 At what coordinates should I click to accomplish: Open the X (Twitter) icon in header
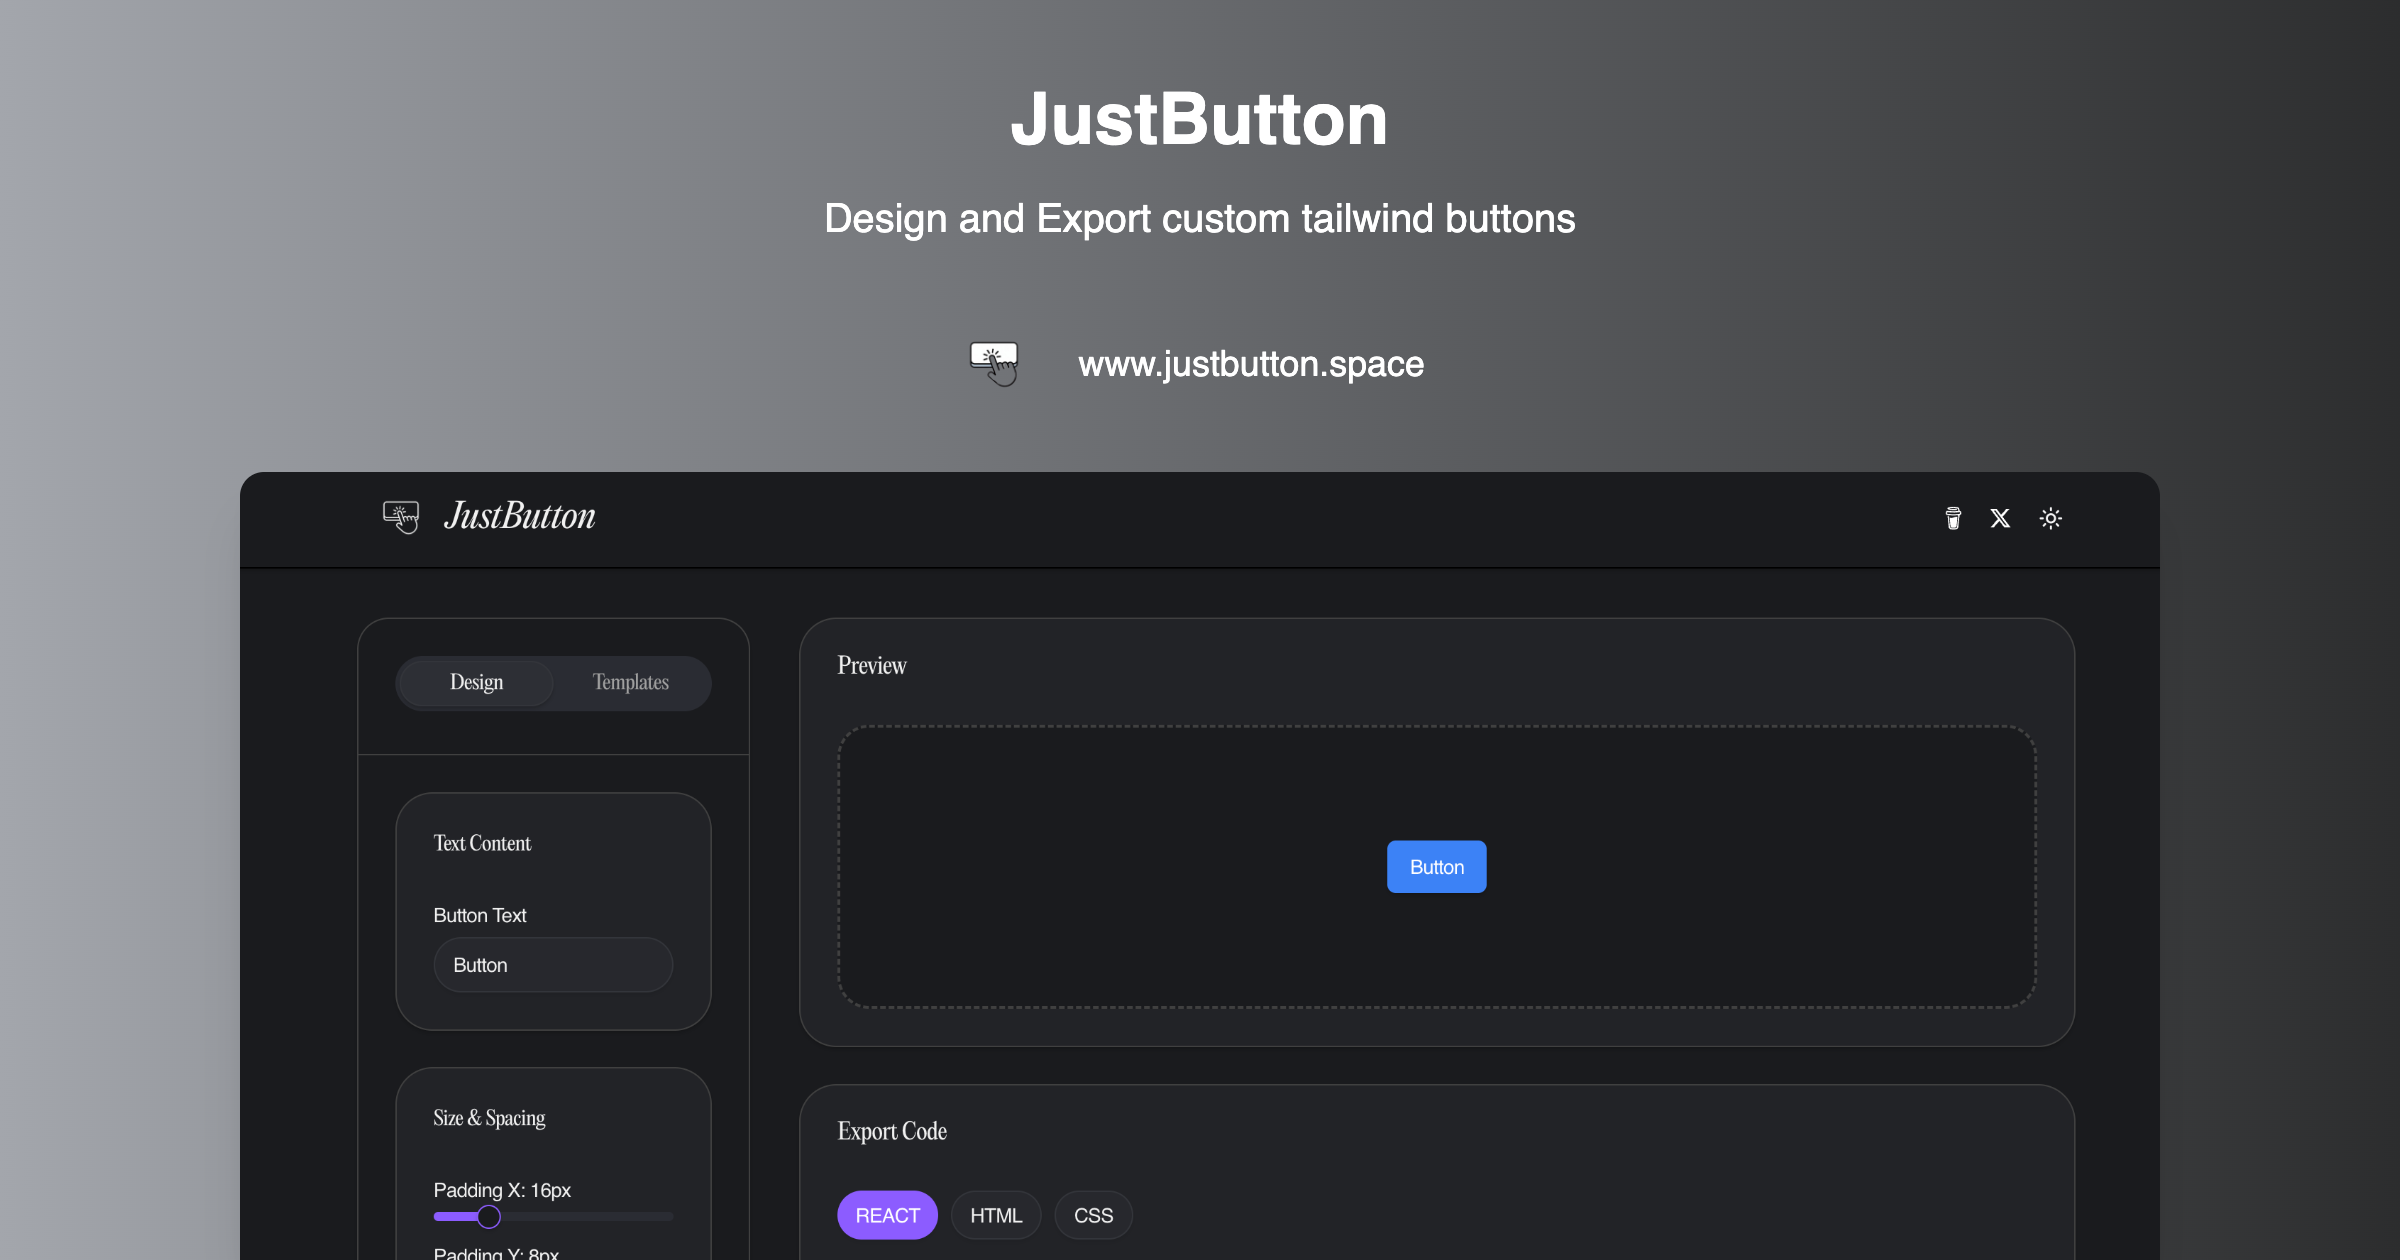[x=2000, y=518]
